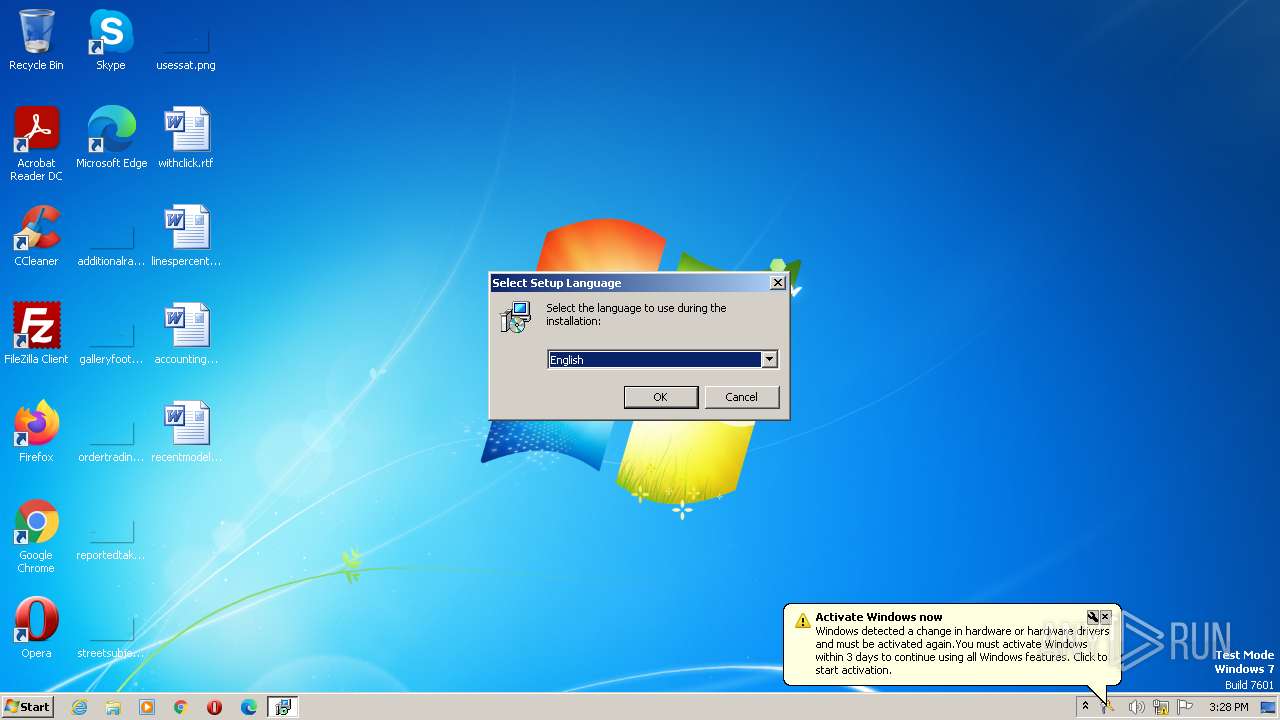Image resolution: width=1280 pixels, height=720 pixels.
Task: Close the Select Setup Language dialog
Action: pos(777,283)
